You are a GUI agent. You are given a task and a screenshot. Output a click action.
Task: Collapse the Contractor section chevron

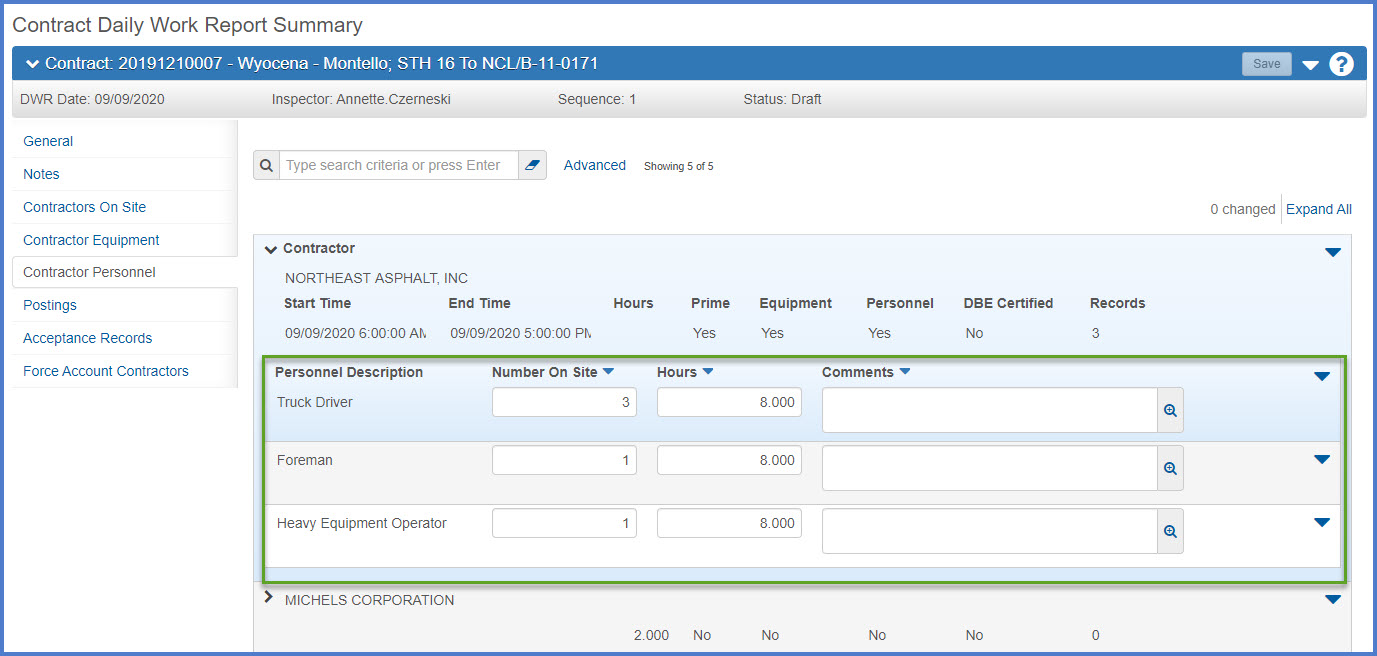(x=270, y=249)
